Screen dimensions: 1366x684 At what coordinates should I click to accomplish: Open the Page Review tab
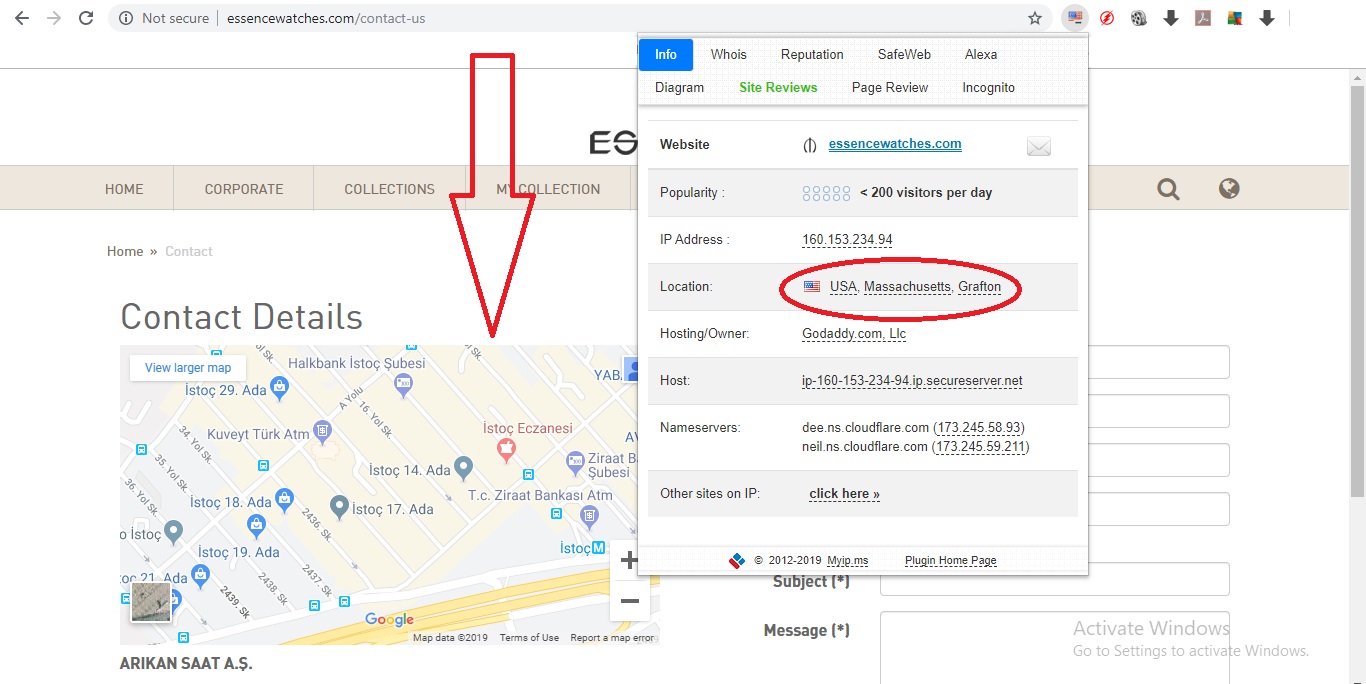pyautogui.click(x=890, y=87)
